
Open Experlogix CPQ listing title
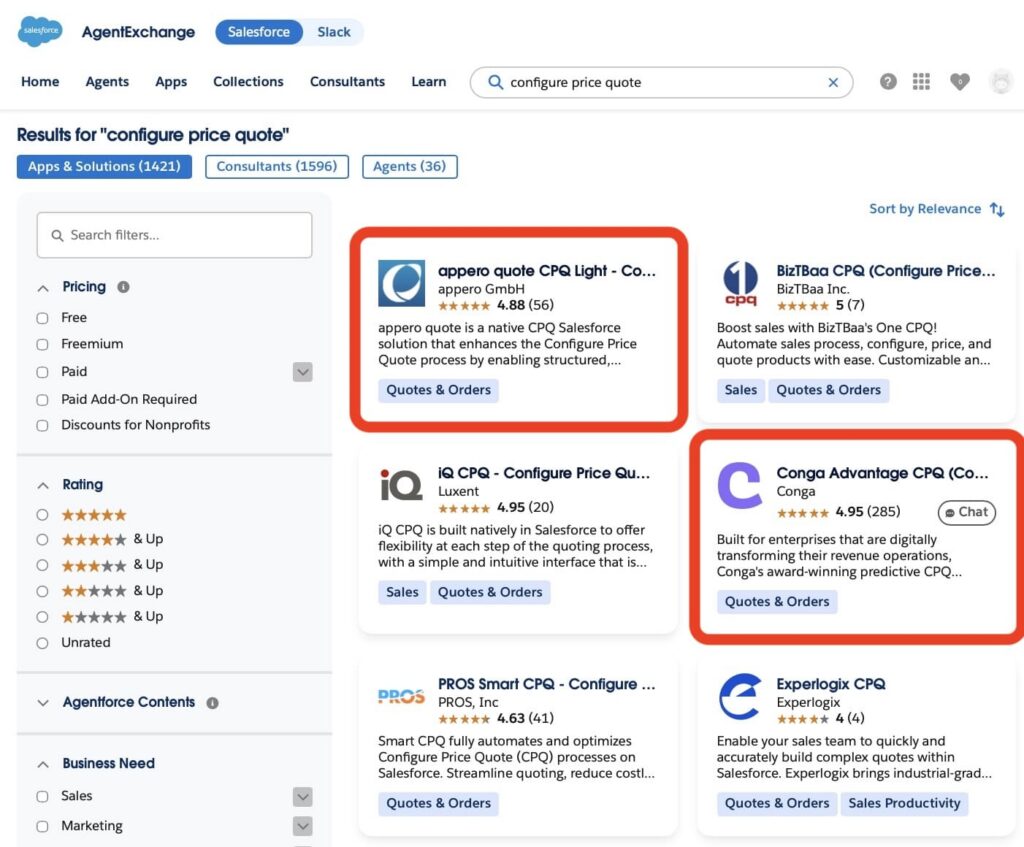point(831,684)
